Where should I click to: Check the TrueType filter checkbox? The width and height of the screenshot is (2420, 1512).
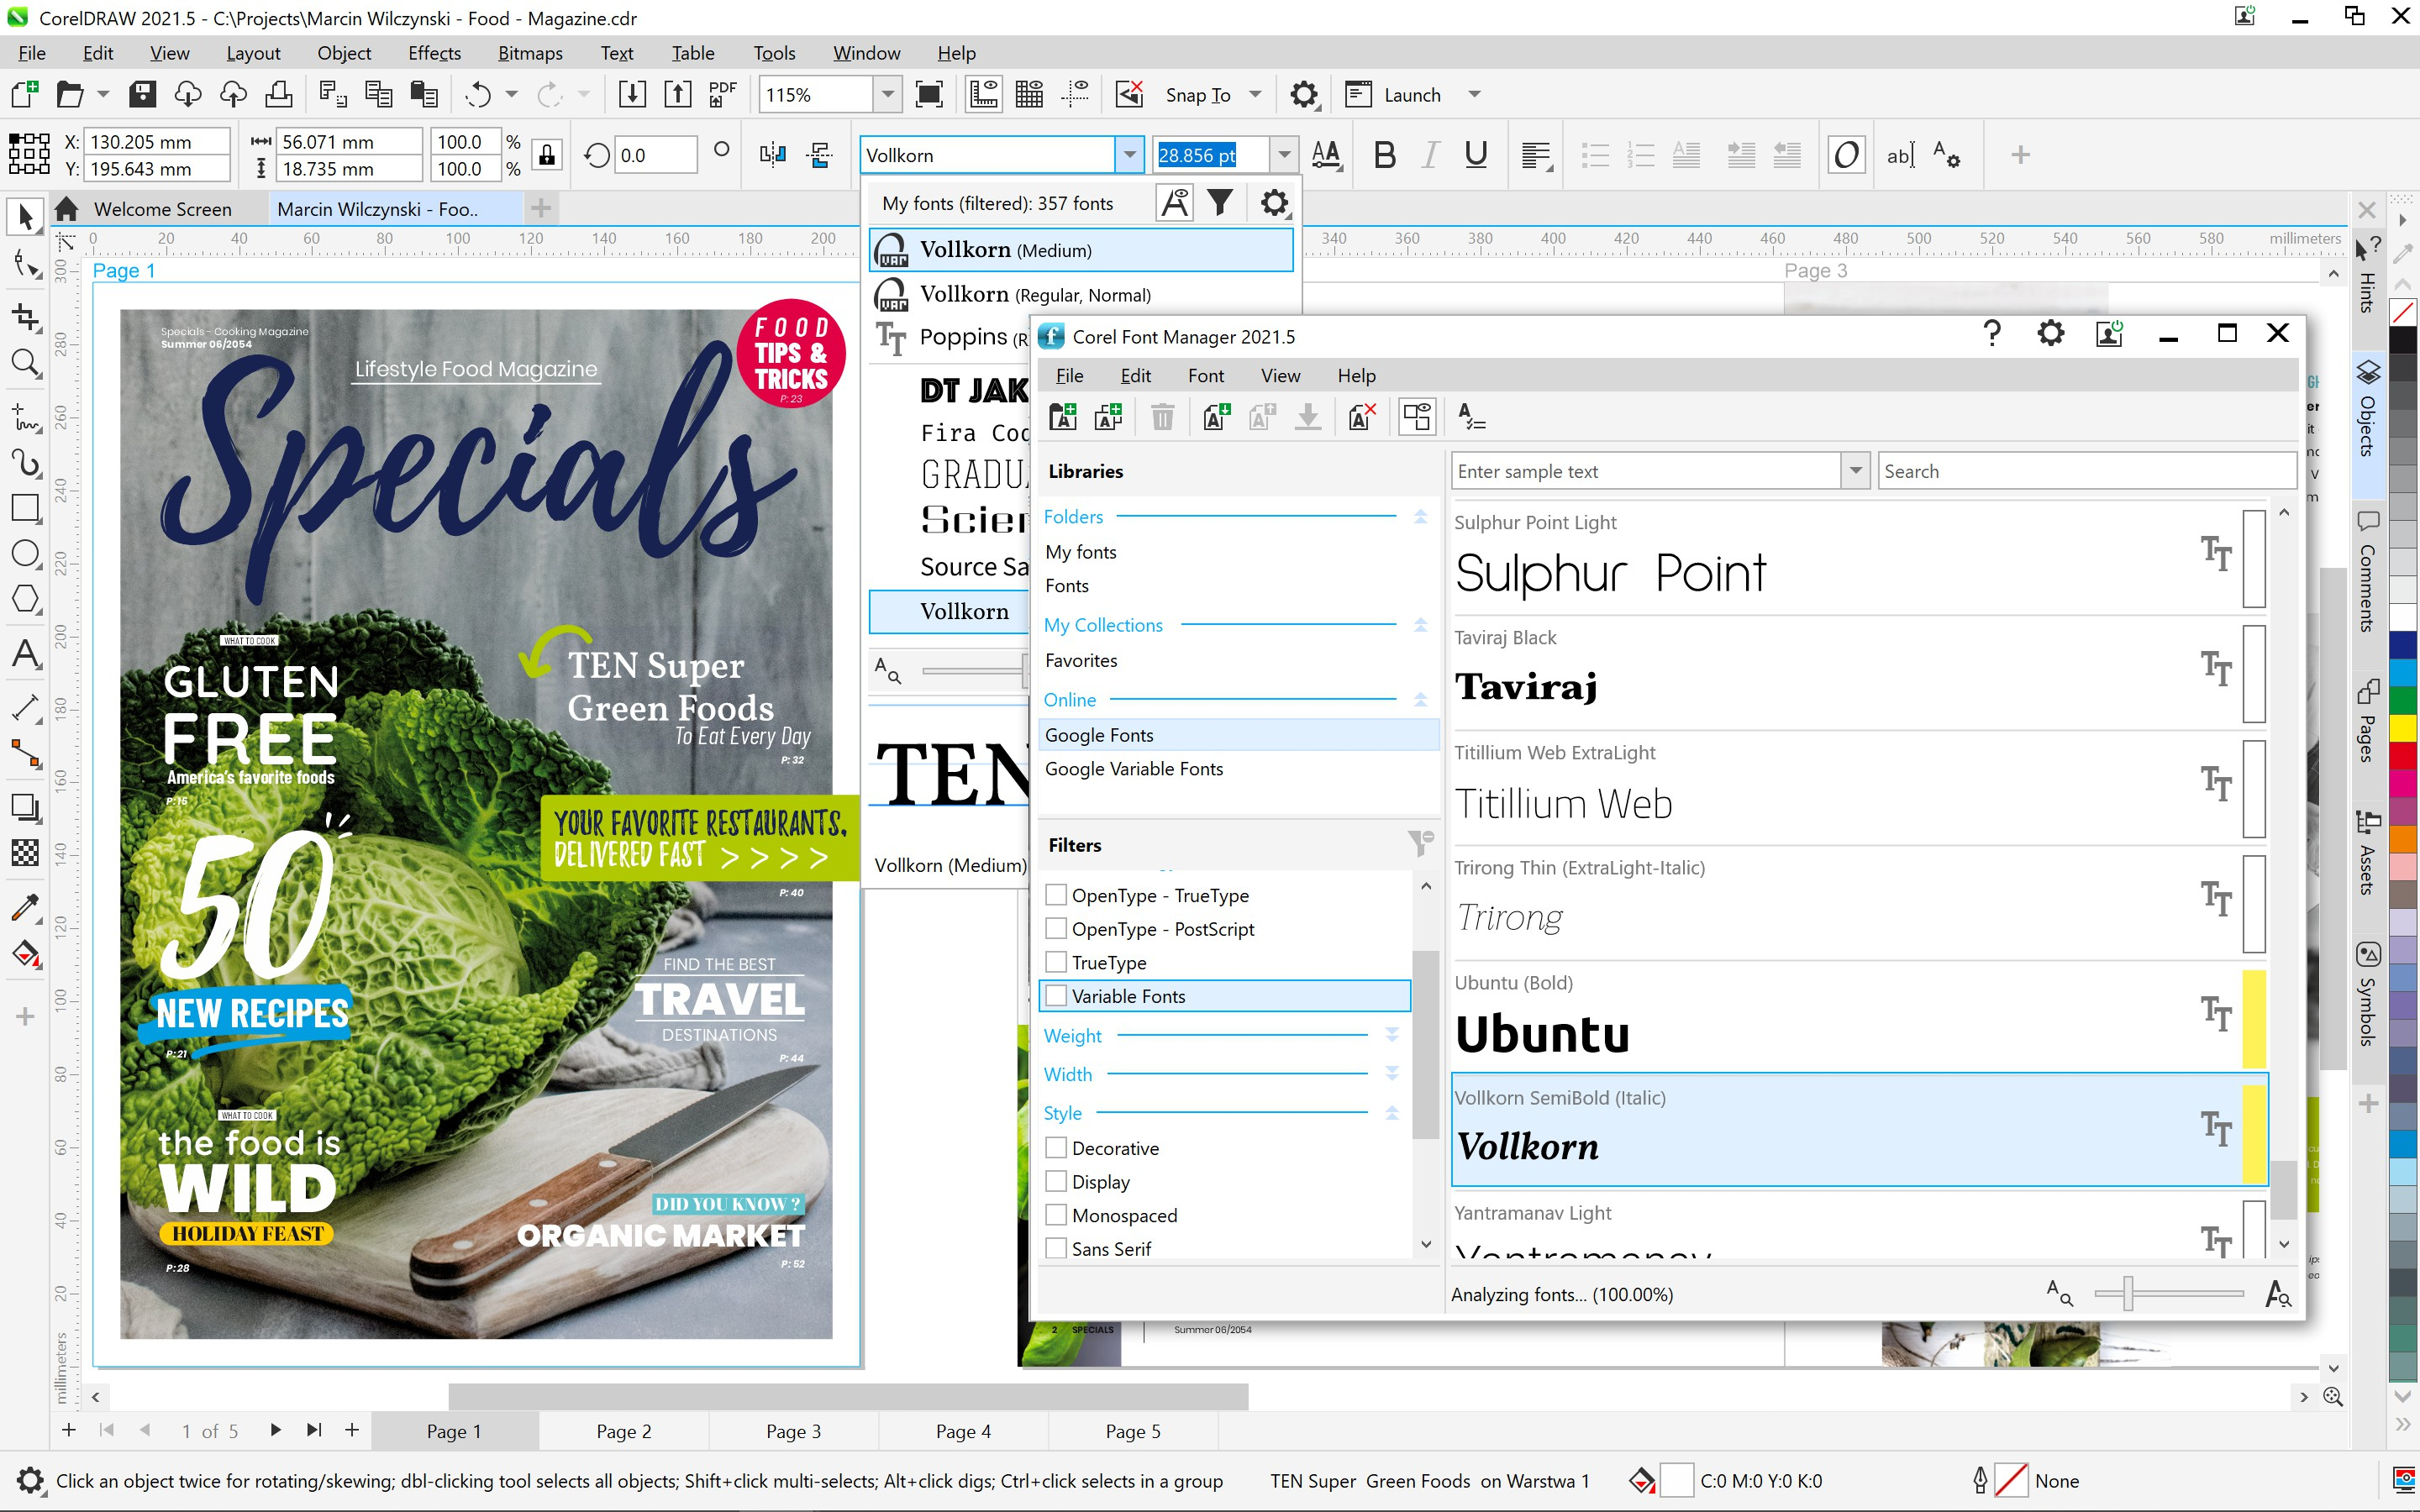1056,962
